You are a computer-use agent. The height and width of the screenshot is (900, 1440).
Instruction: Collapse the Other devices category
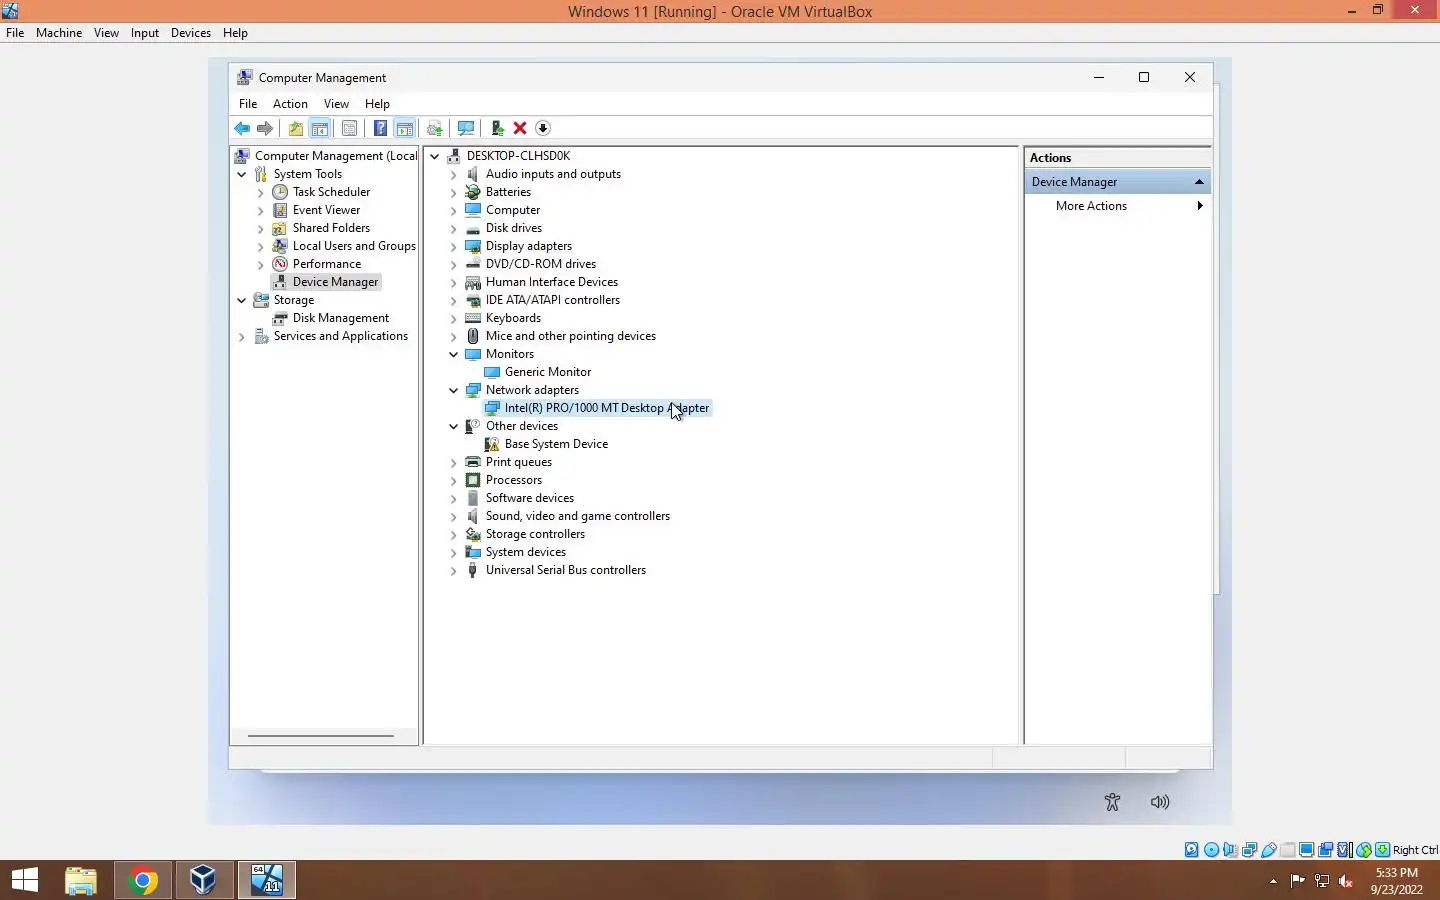[x=454, y=426]
